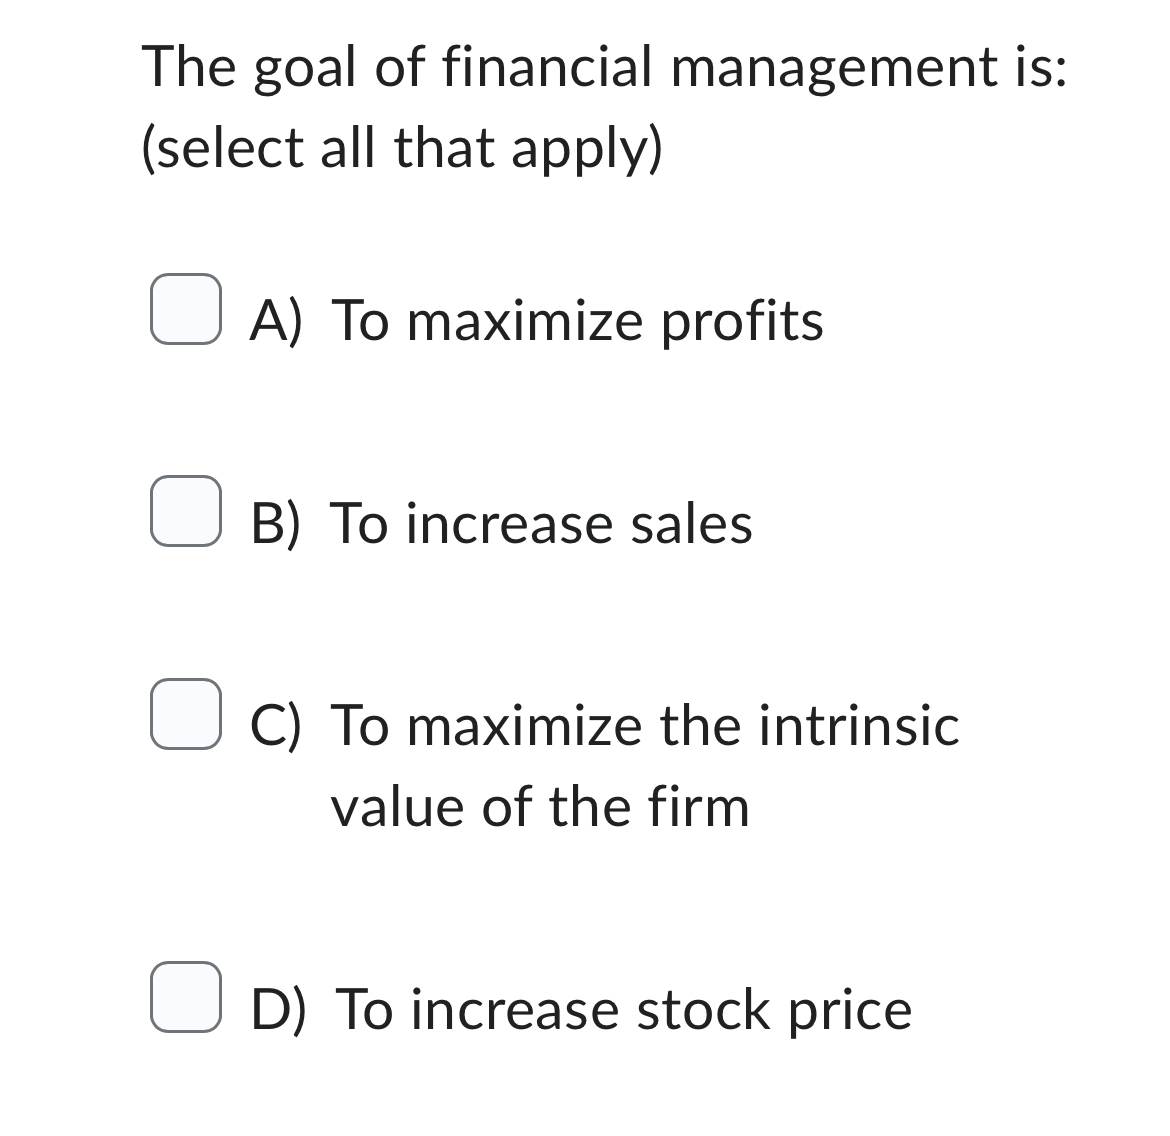
Task: Click the '(select all that apply)' instruction
Action: coord(402,148)
